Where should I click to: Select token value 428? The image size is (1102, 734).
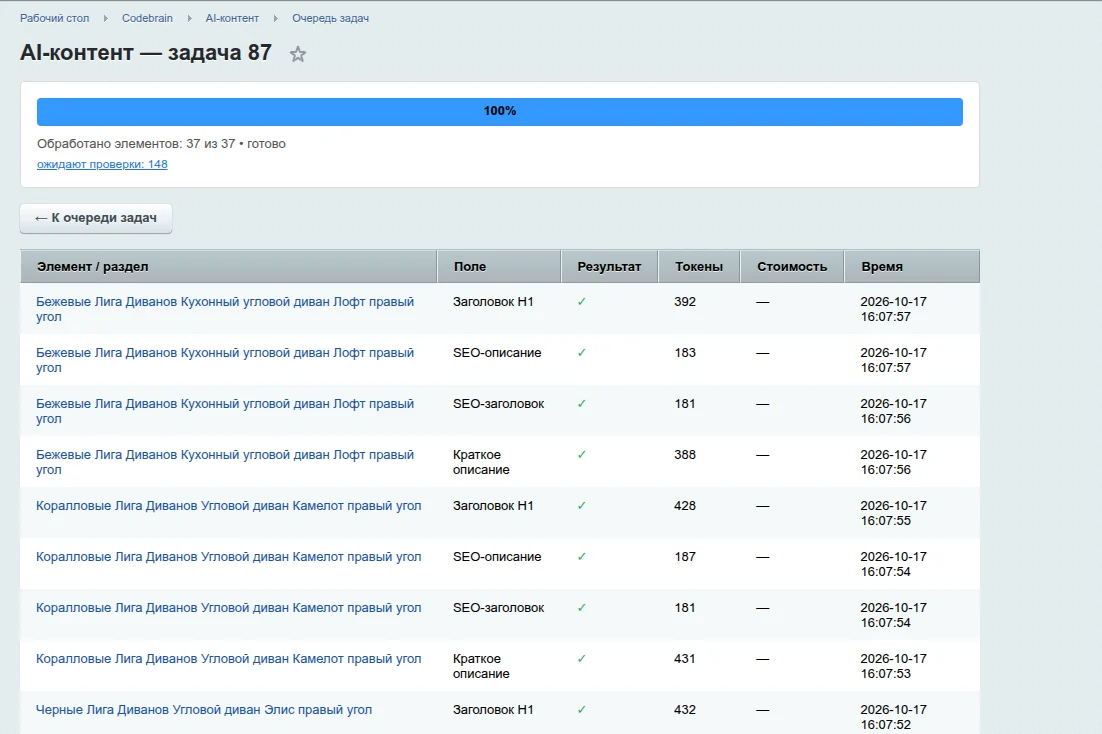tap(685, 506)
